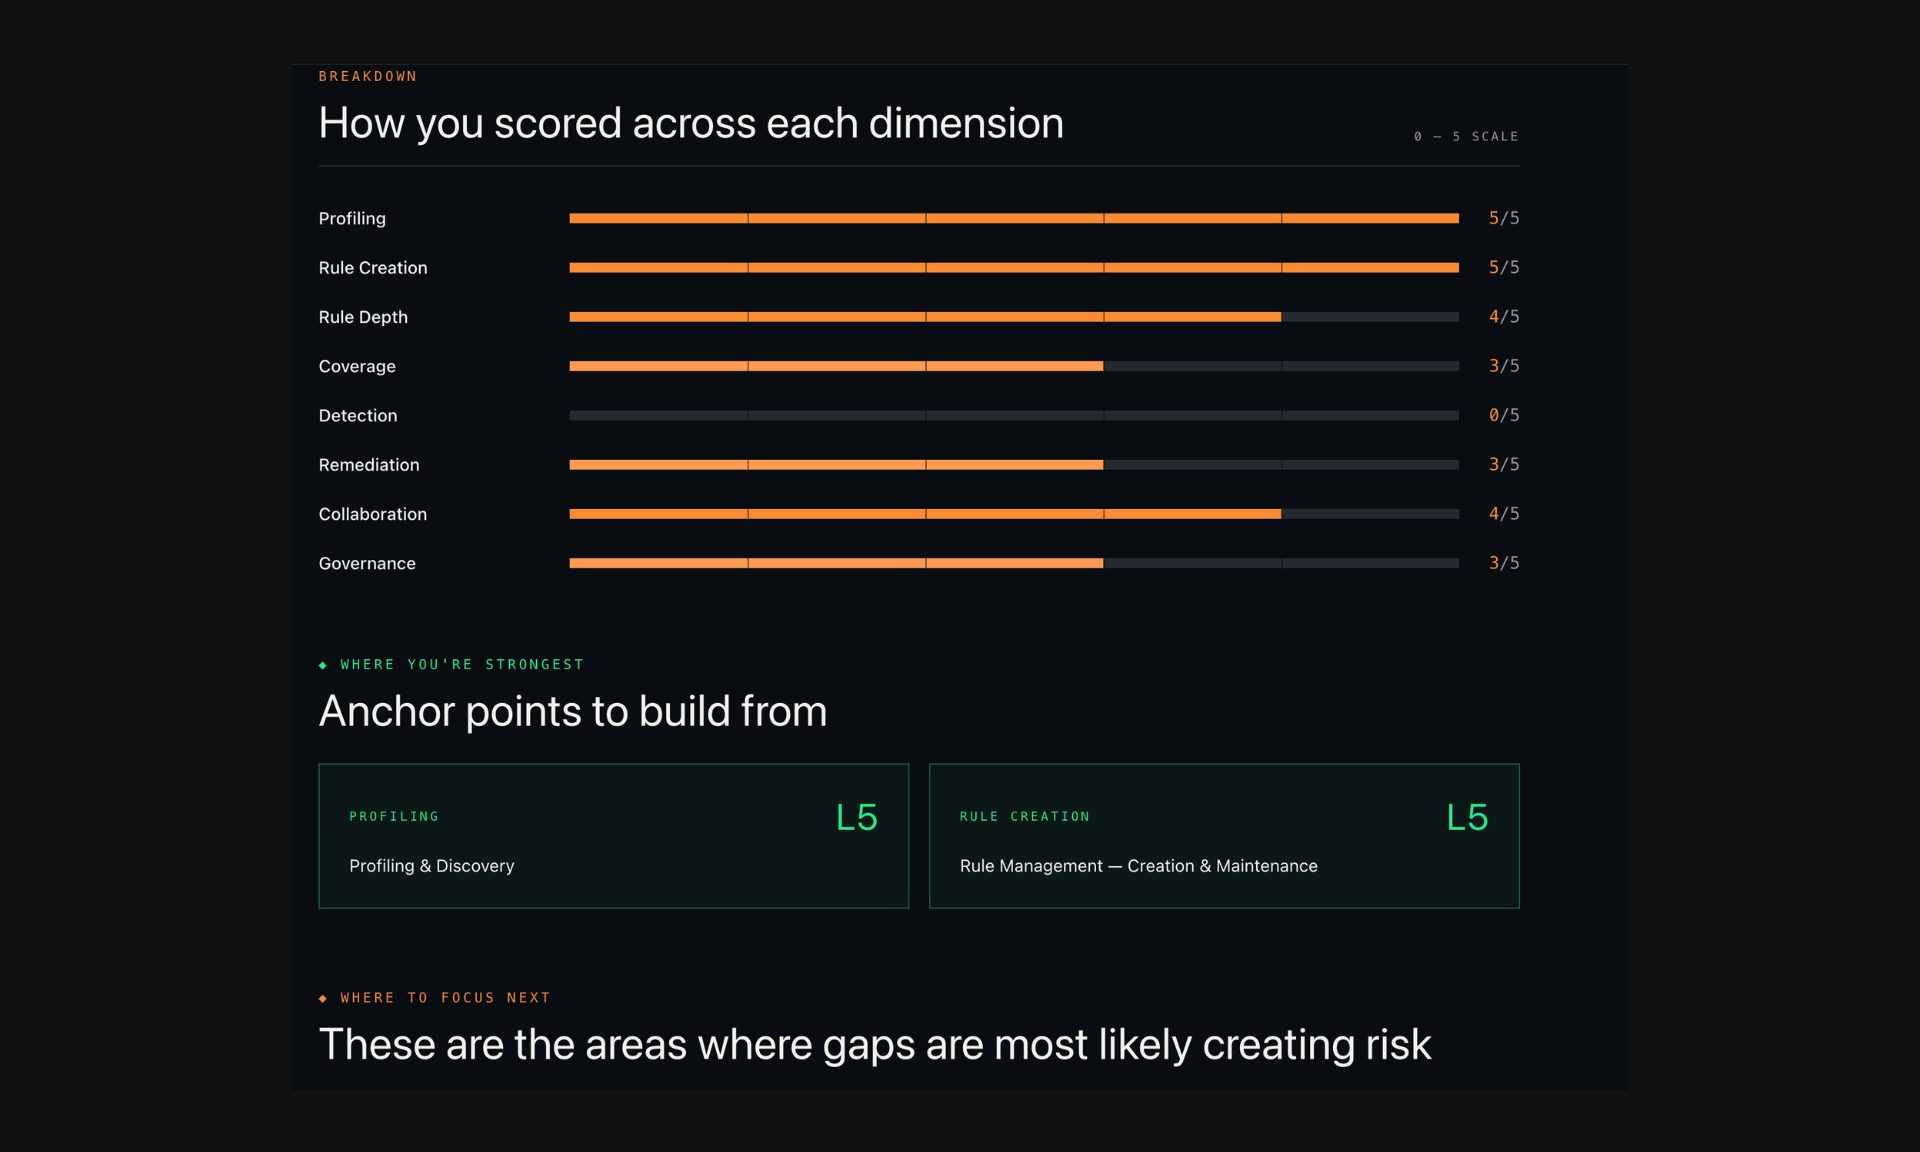
Task: Open the Rule Management — Creation & Maintenance card
Action: click(x=1224, y=836)
